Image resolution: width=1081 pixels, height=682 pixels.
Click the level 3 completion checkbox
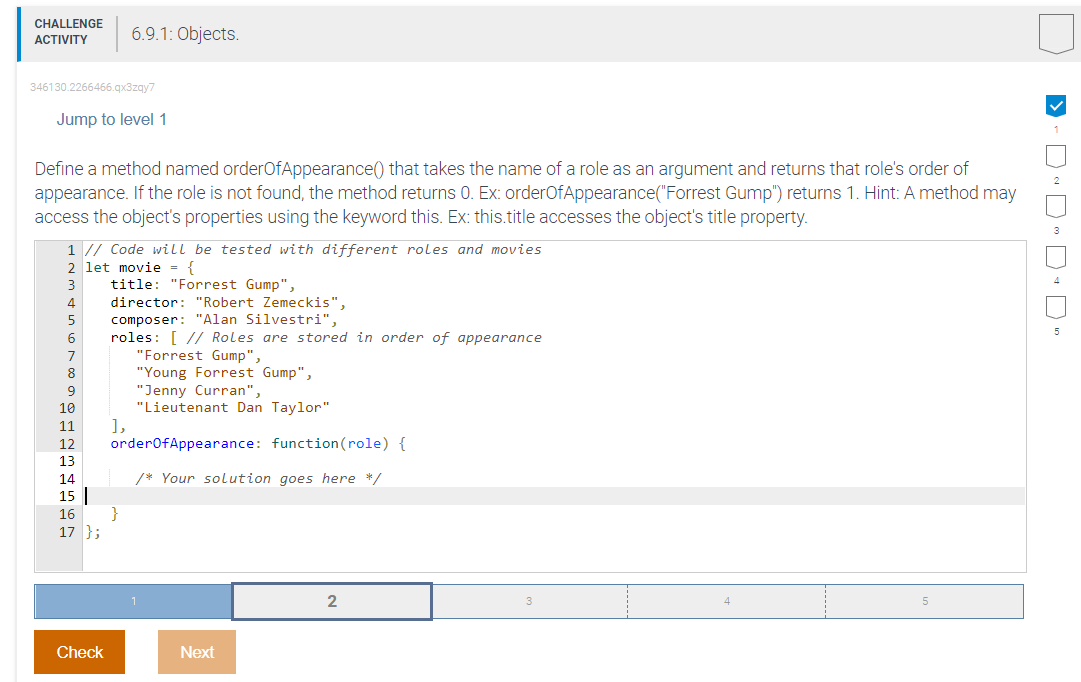pos(1056,205)
